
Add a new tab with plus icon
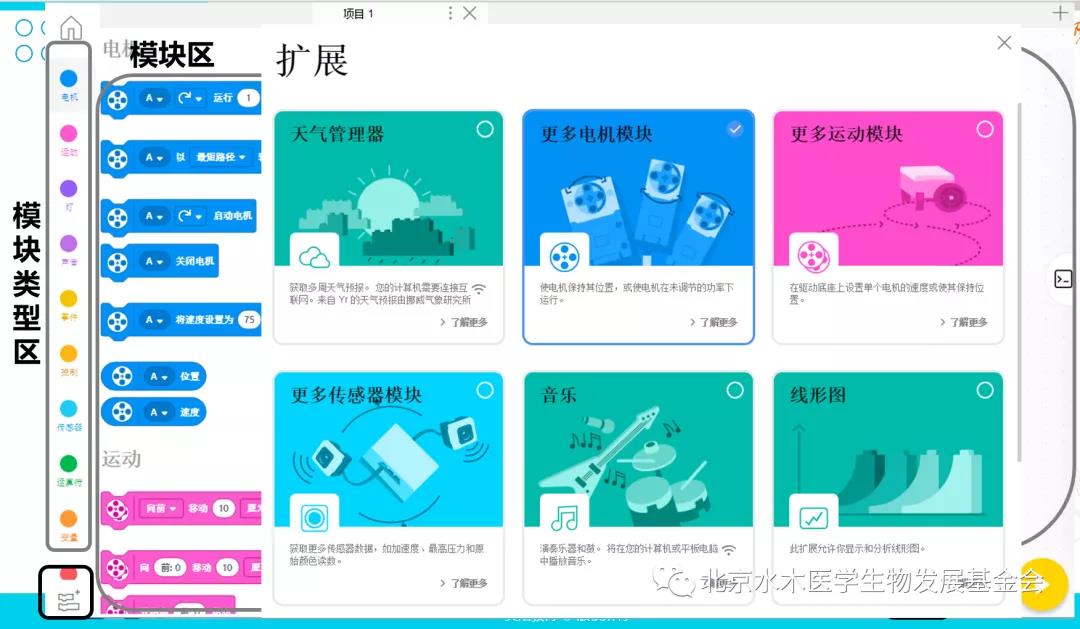click(x=1060, y=13)
